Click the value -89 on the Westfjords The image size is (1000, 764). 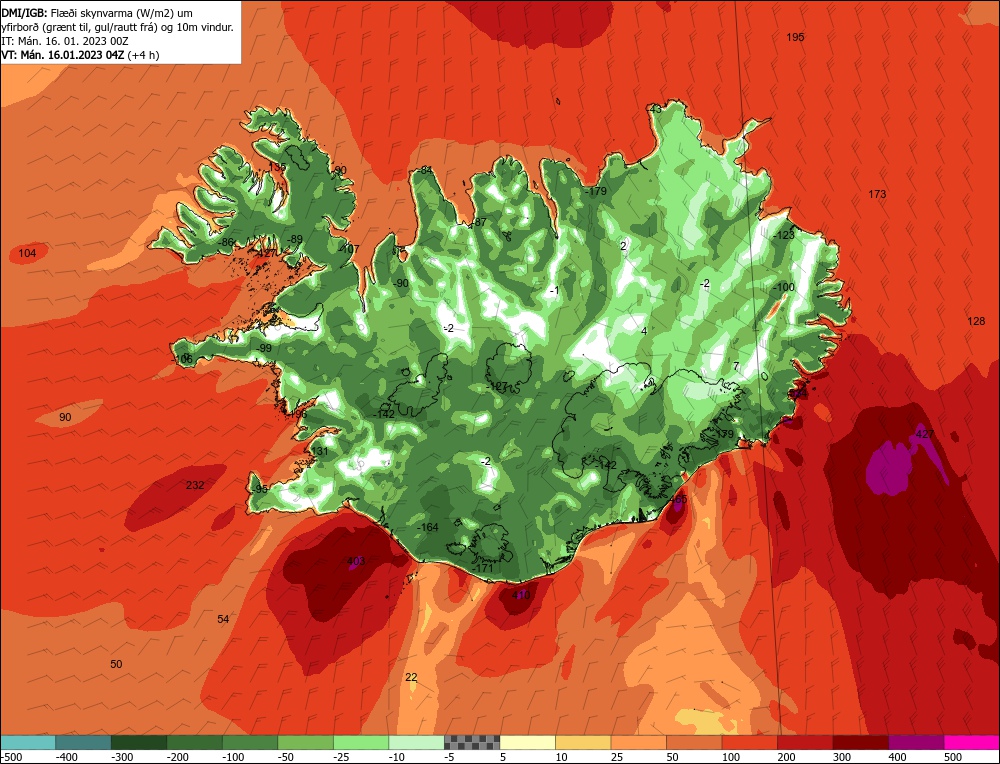294,239
